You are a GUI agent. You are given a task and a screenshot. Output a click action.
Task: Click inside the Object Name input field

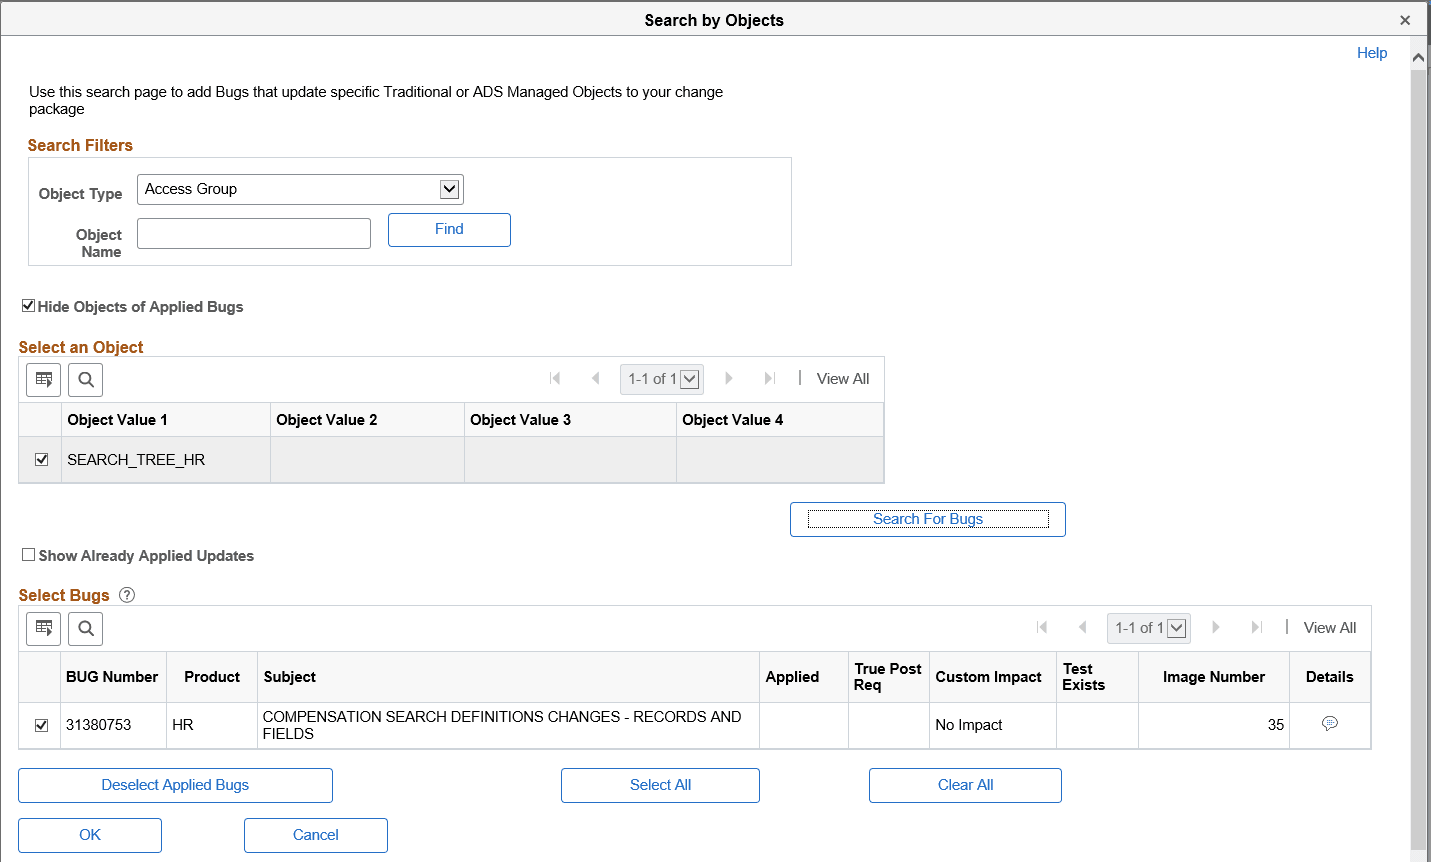253,233
